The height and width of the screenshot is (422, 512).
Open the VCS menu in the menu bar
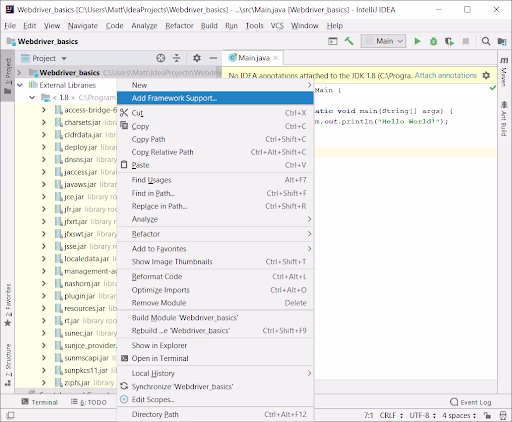[277, 26]
